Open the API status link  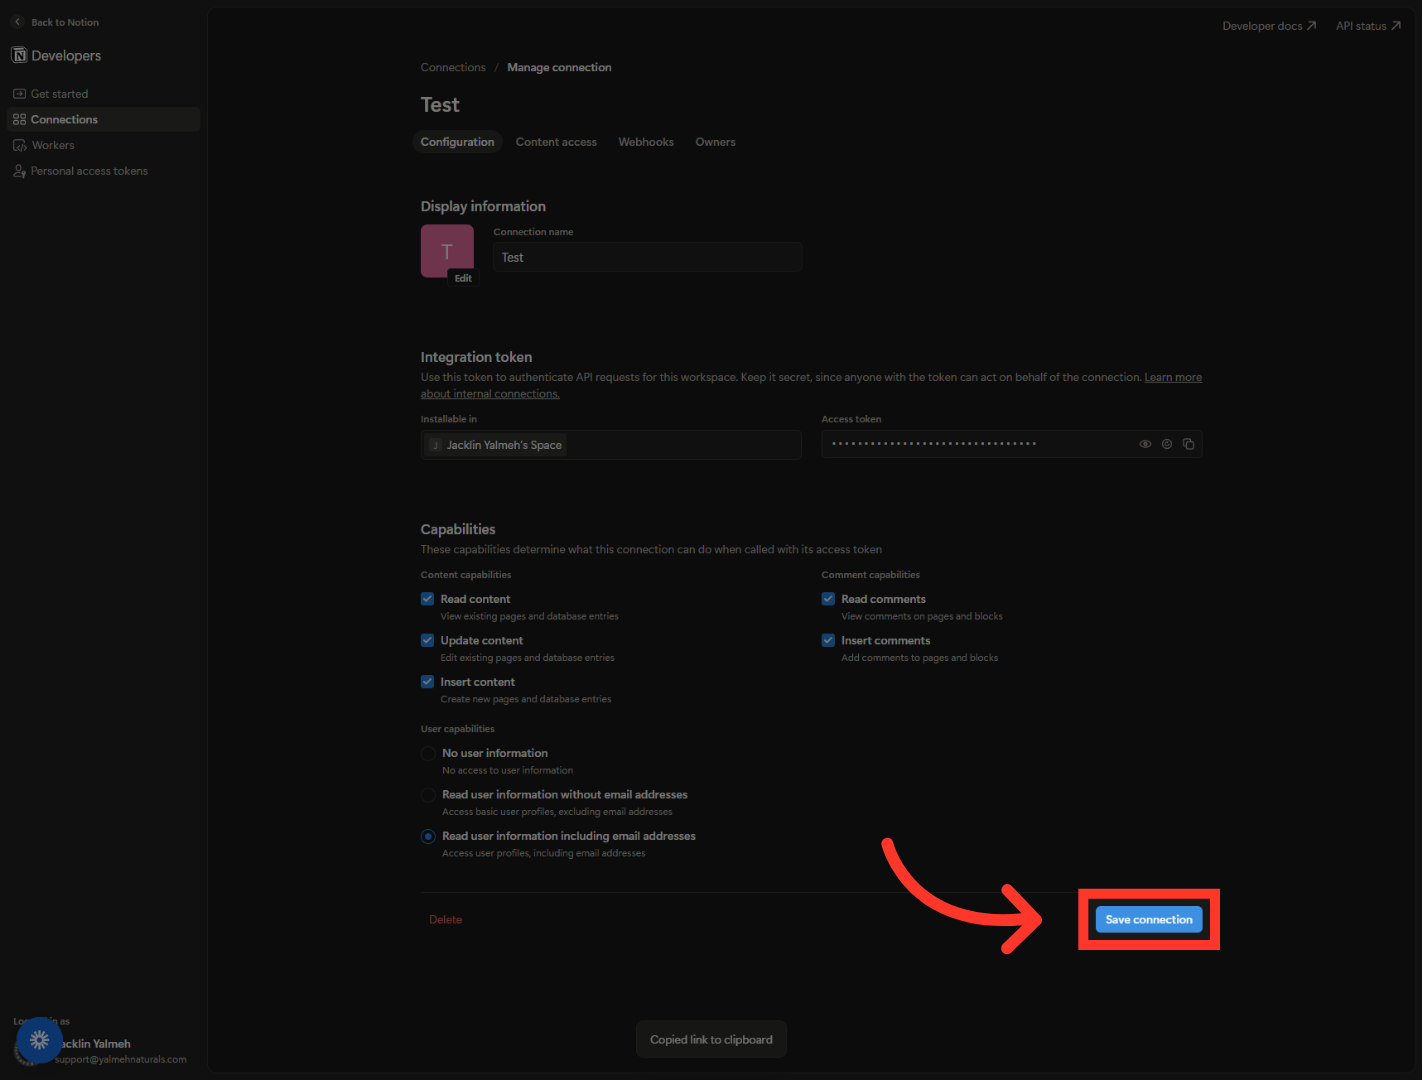click(x=1368, y=26)
